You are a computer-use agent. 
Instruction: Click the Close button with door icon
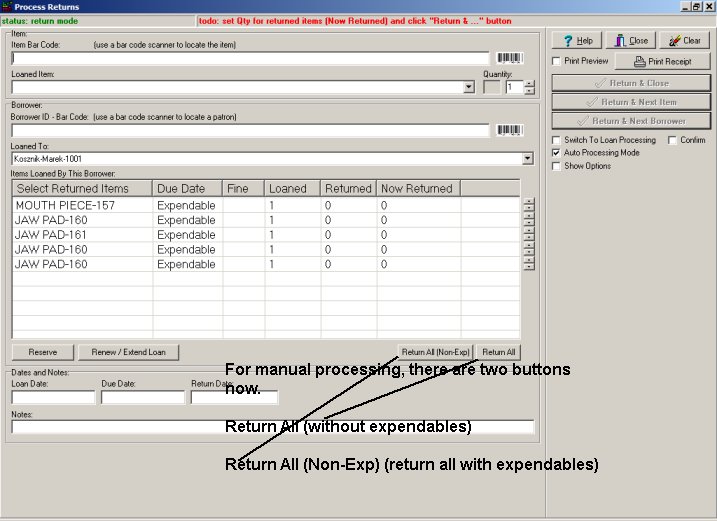coord(631,41)
